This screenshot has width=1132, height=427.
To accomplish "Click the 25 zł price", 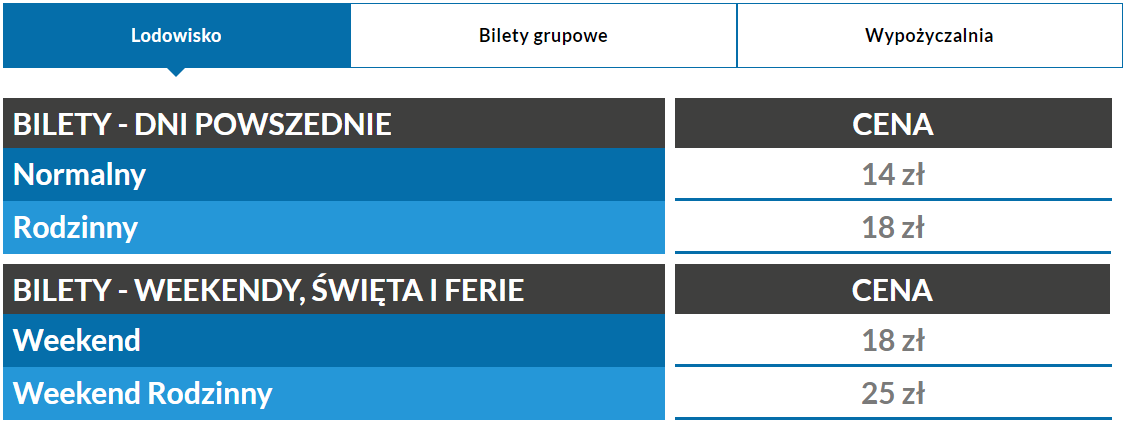I will tap(893, 393).
